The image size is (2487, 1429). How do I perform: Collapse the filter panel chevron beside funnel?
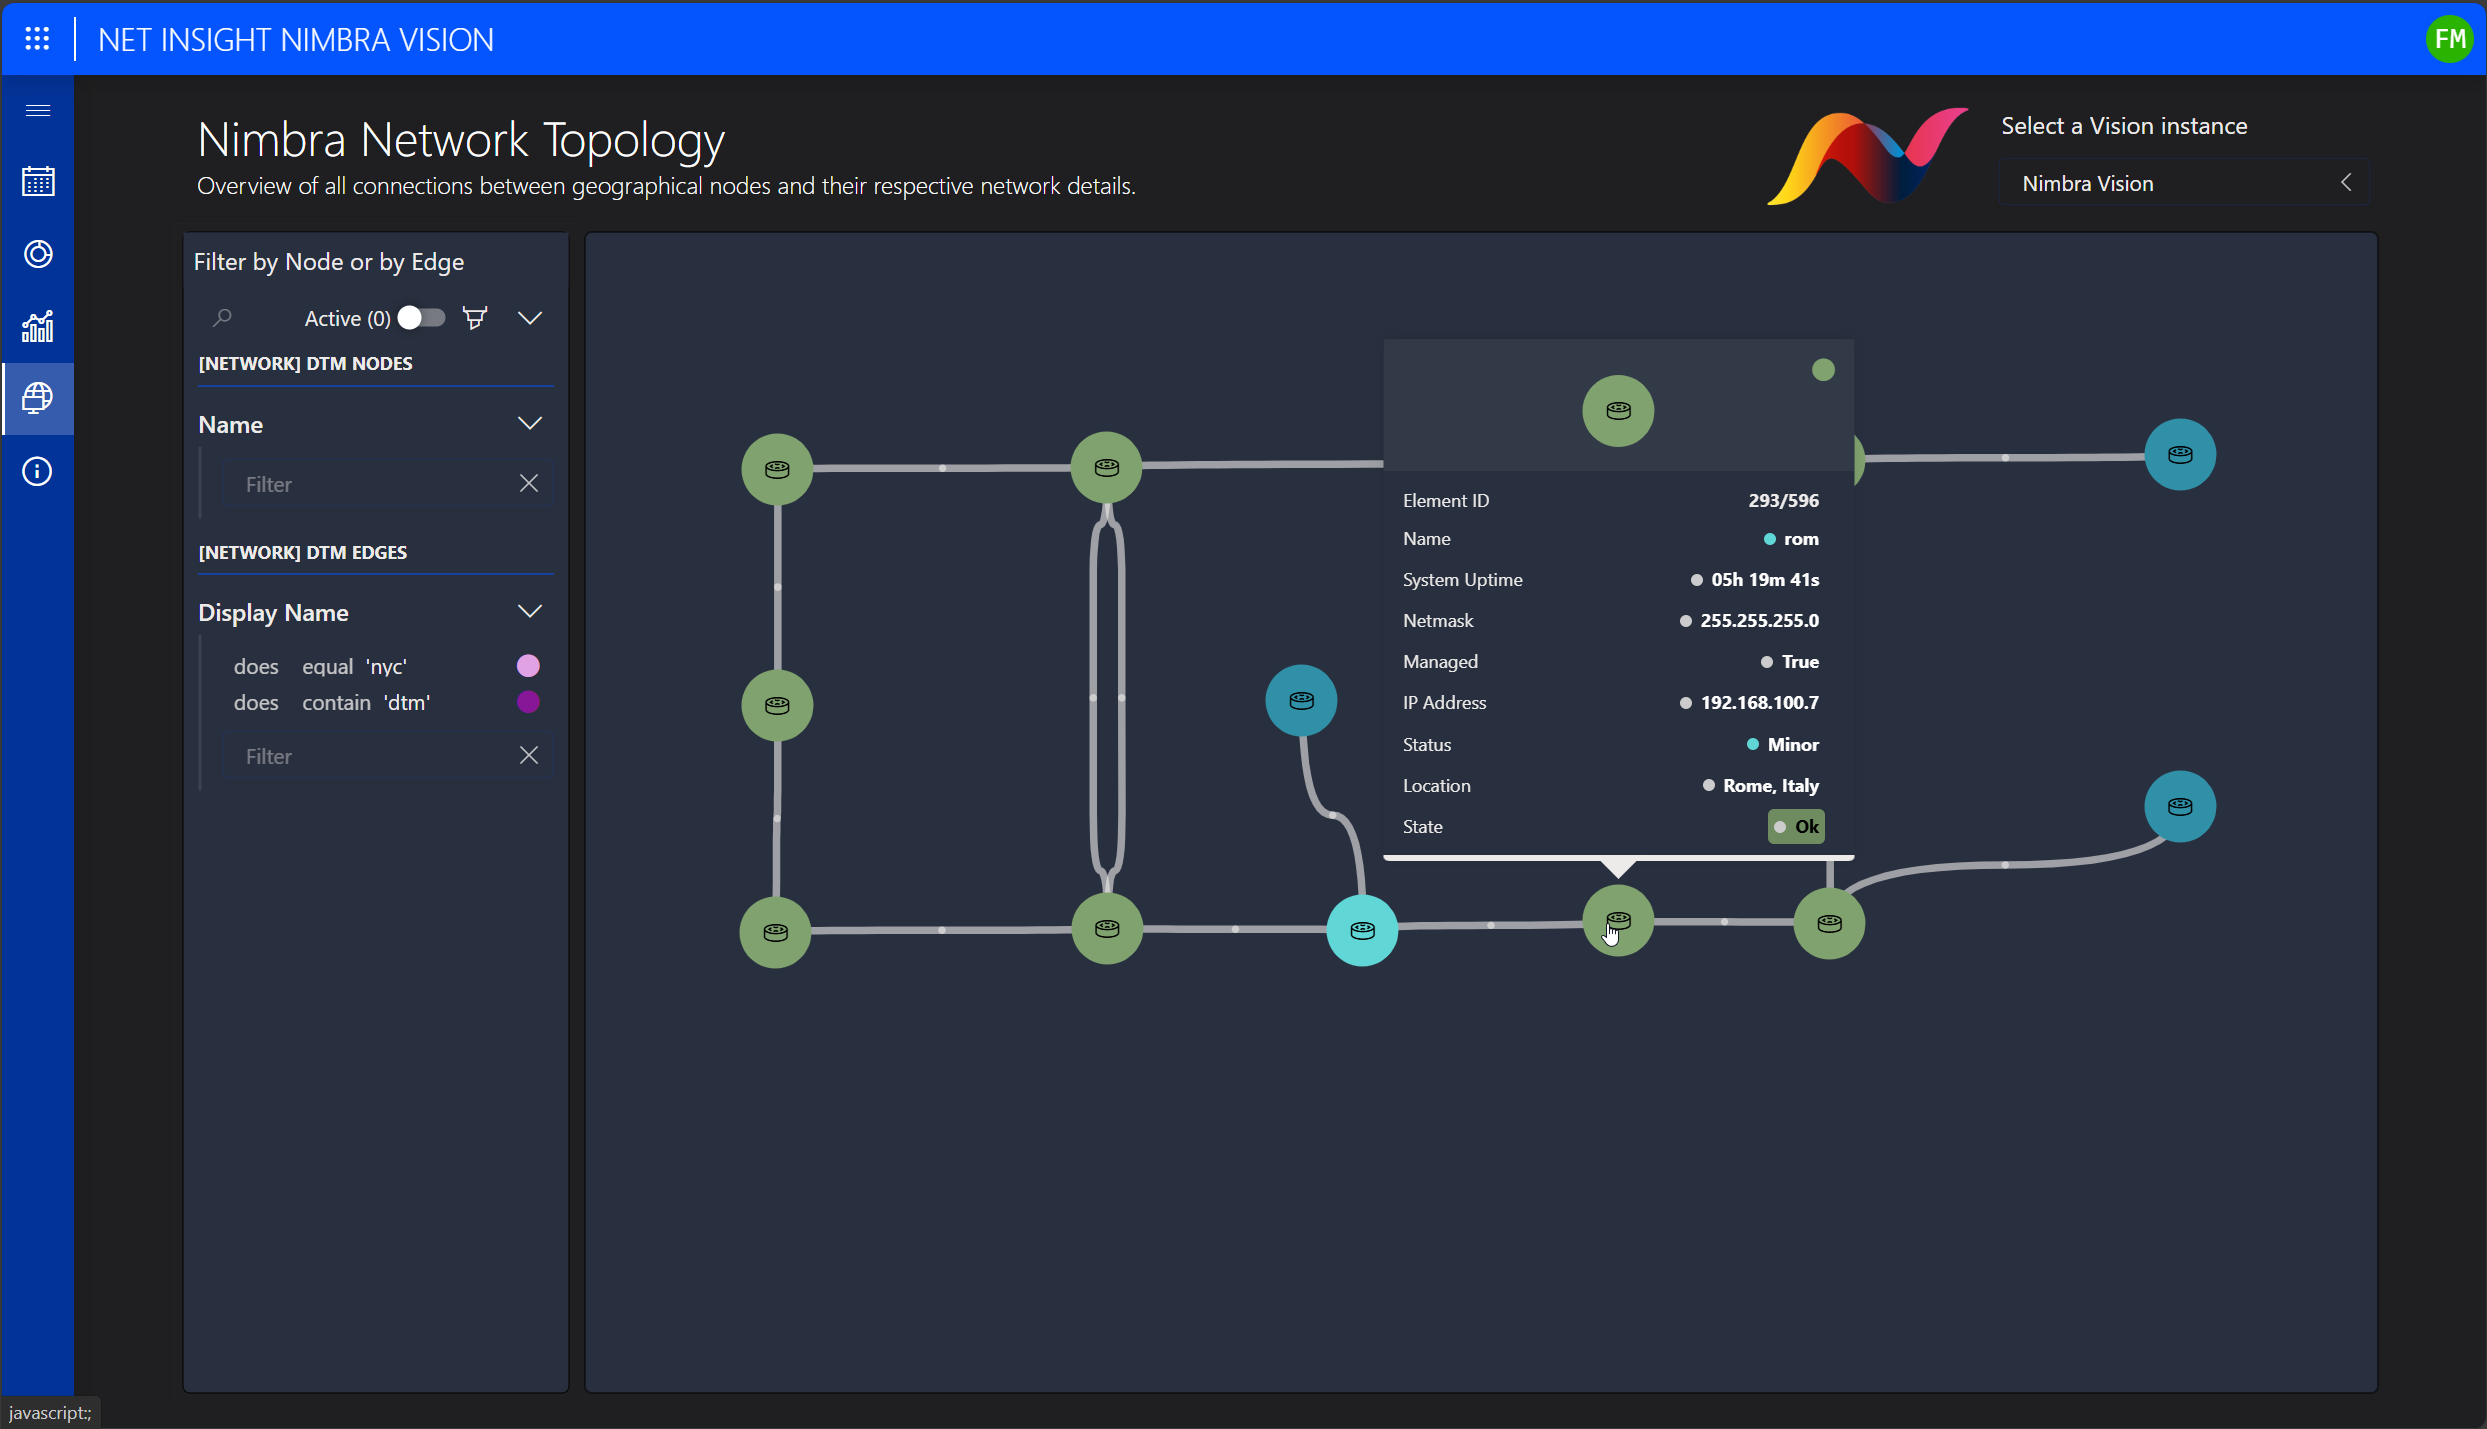(x=530, y=318)
